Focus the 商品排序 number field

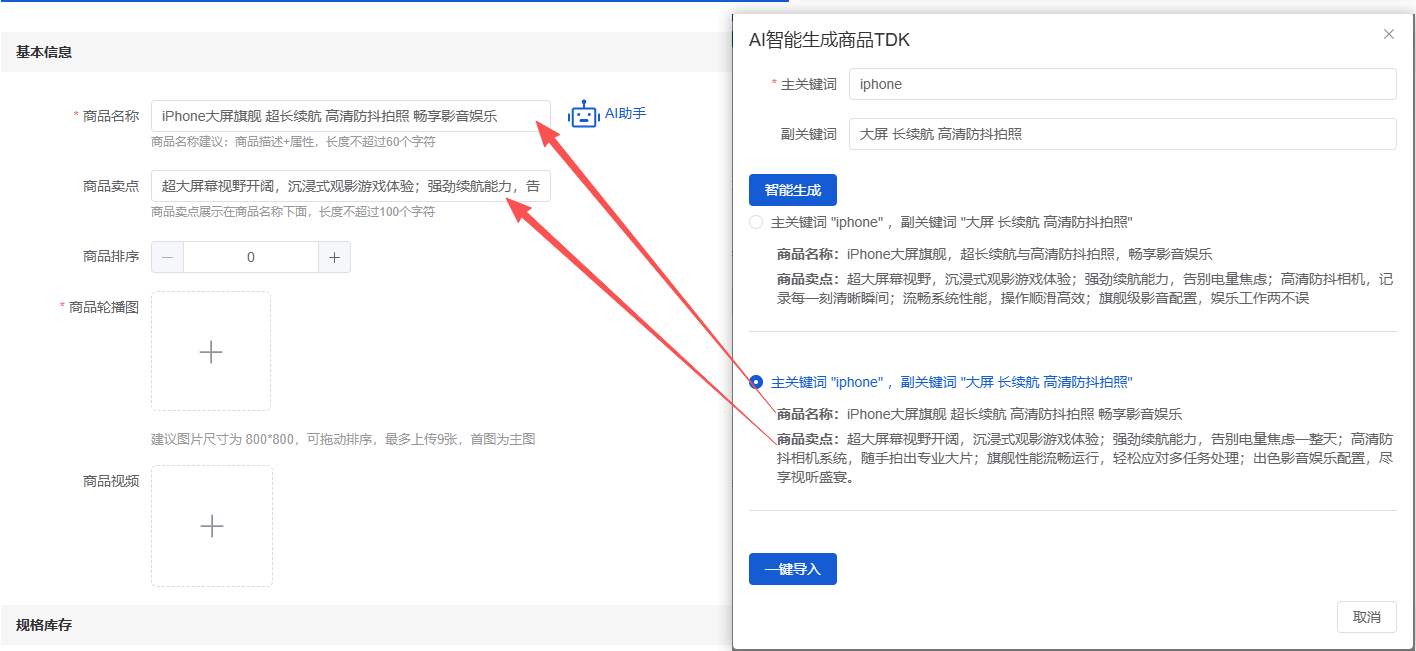251,257
